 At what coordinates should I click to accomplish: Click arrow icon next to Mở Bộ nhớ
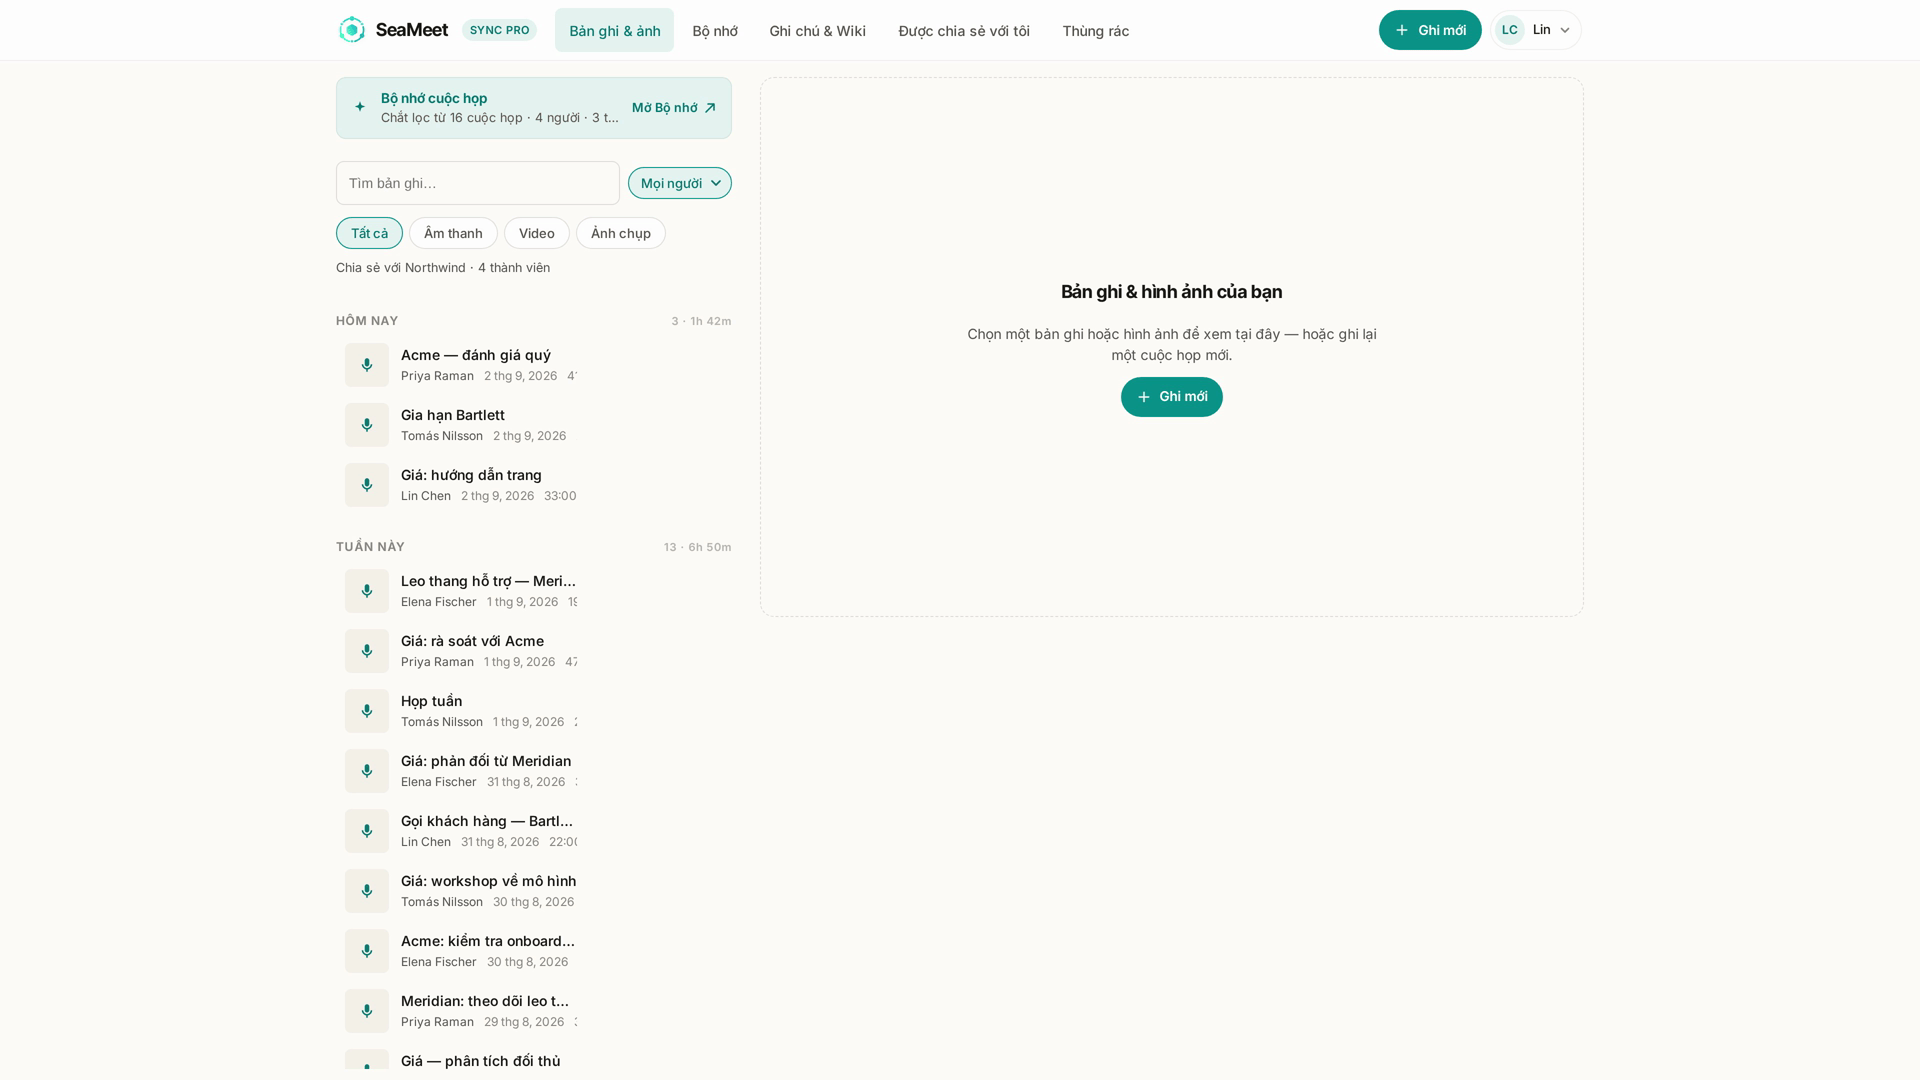(710, 108)
